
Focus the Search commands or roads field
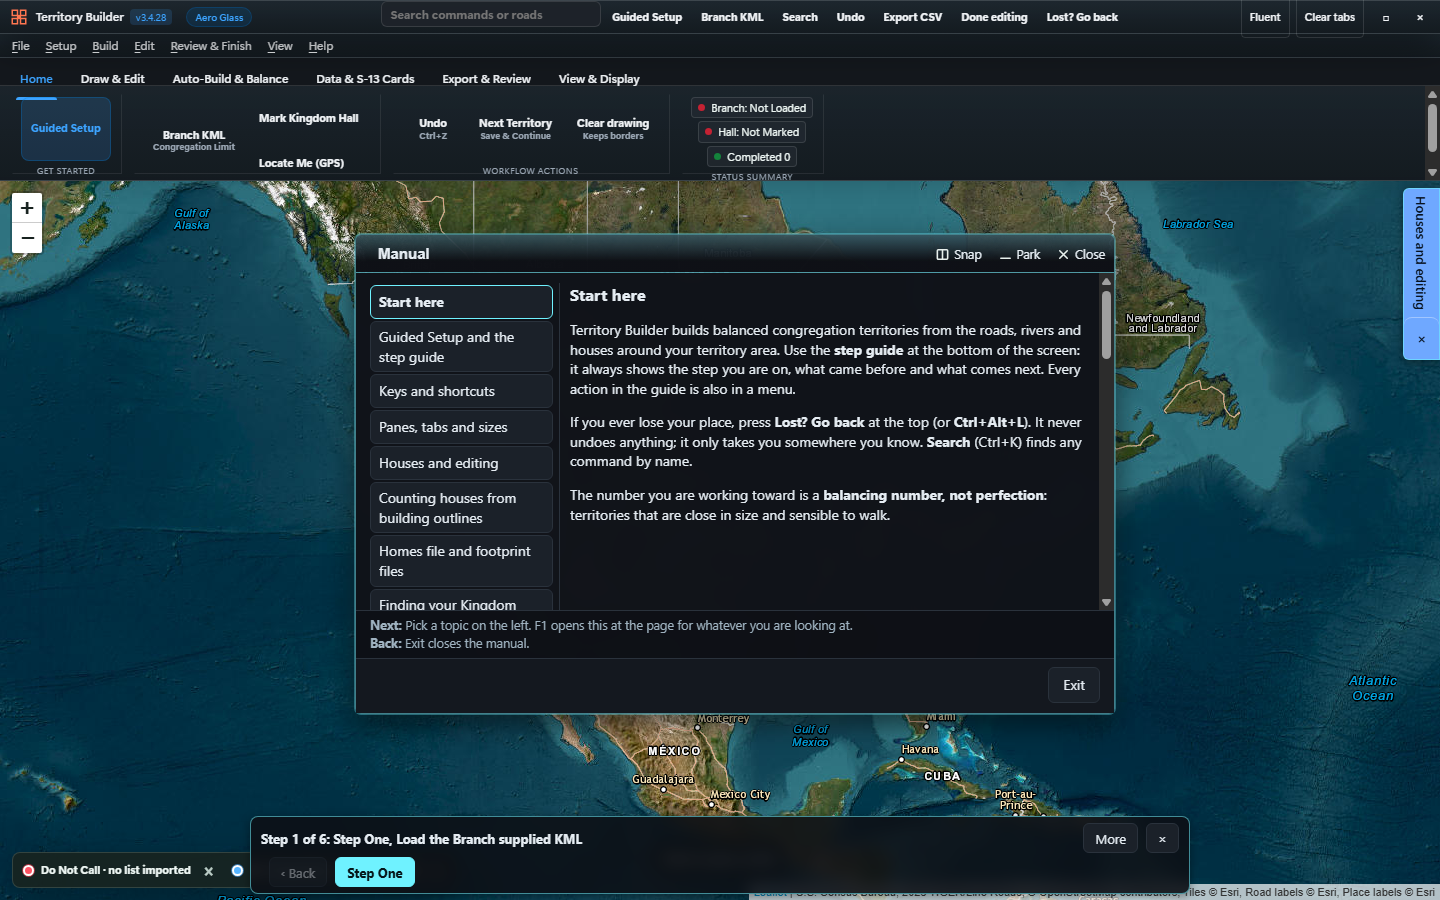tap(491, 15)
